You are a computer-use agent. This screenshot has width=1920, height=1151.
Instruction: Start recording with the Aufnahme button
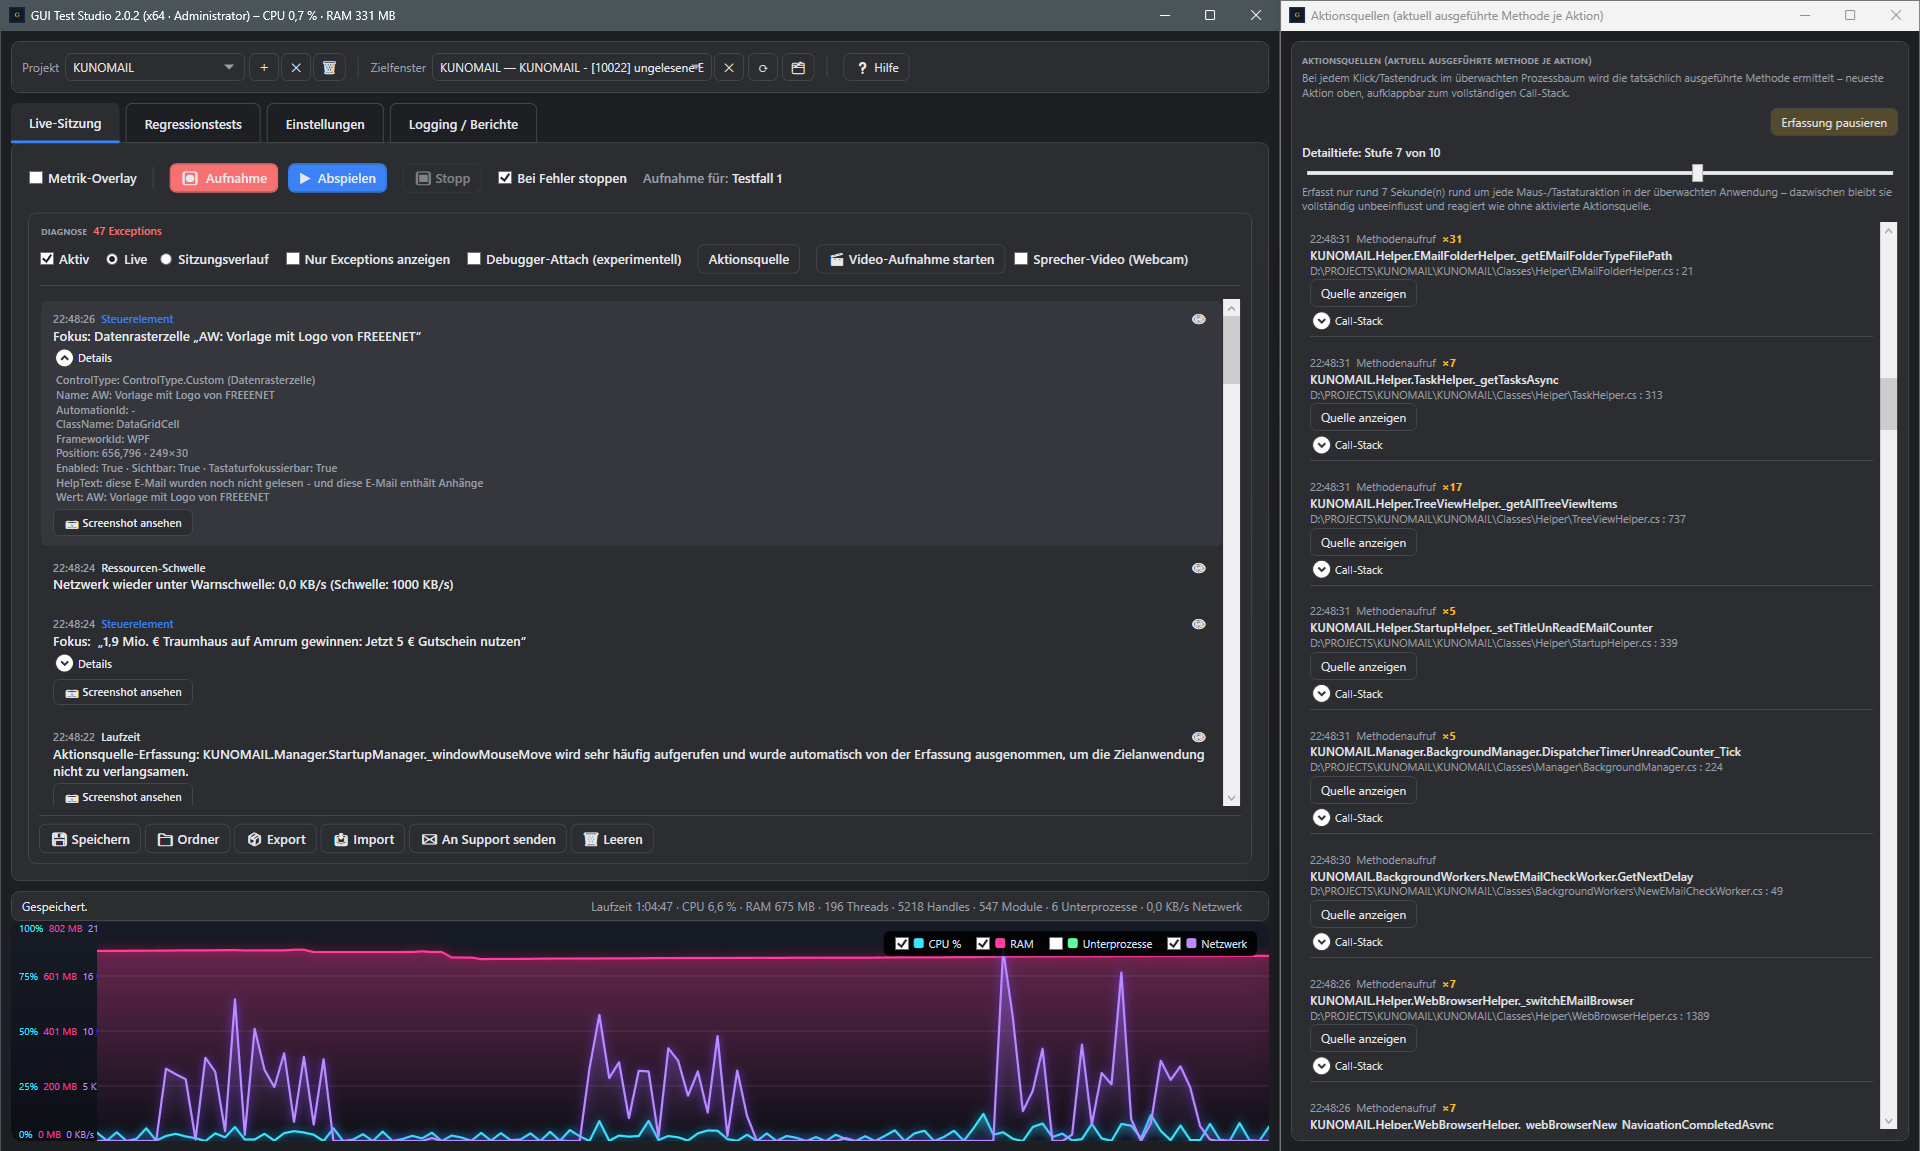pyautogui.click(x=224, y=178)
